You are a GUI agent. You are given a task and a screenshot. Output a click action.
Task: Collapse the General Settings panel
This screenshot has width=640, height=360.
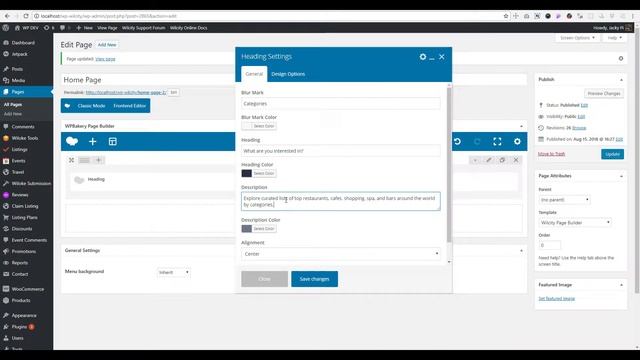pos(521,250)
